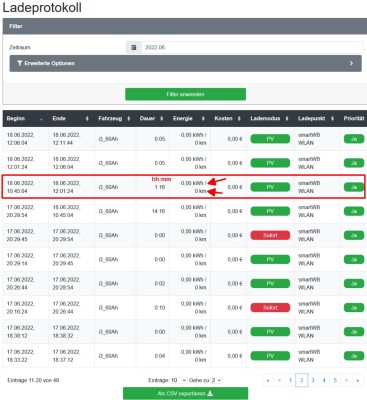
Task: Click the Zeitraum date field 2022.06
Action: [x=252, y=47]
